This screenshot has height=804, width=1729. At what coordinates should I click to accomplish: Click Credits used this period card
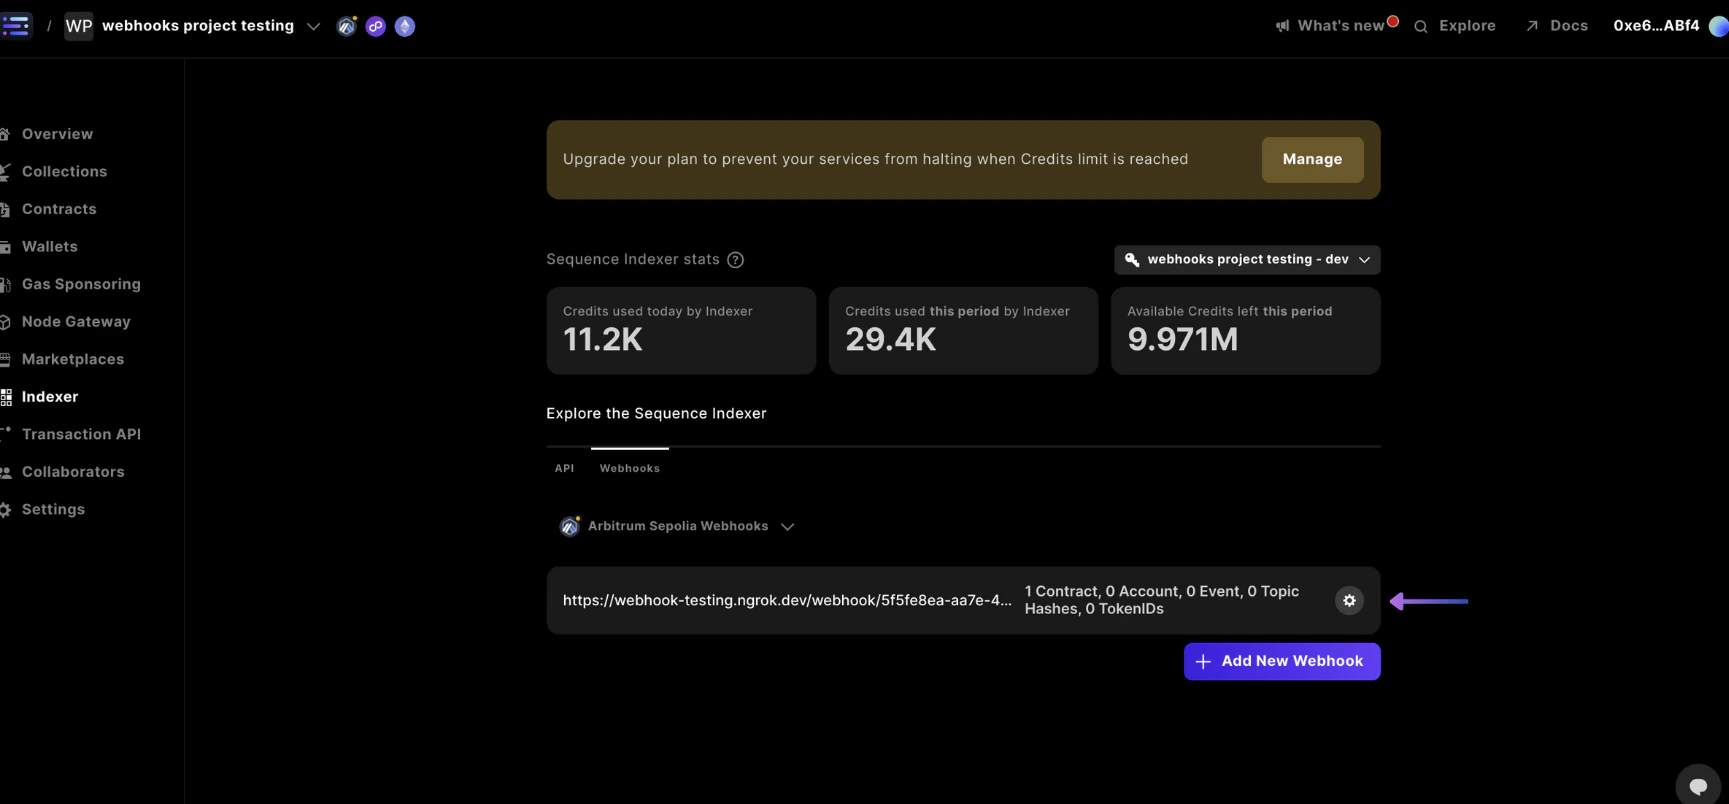pos(963,331)
